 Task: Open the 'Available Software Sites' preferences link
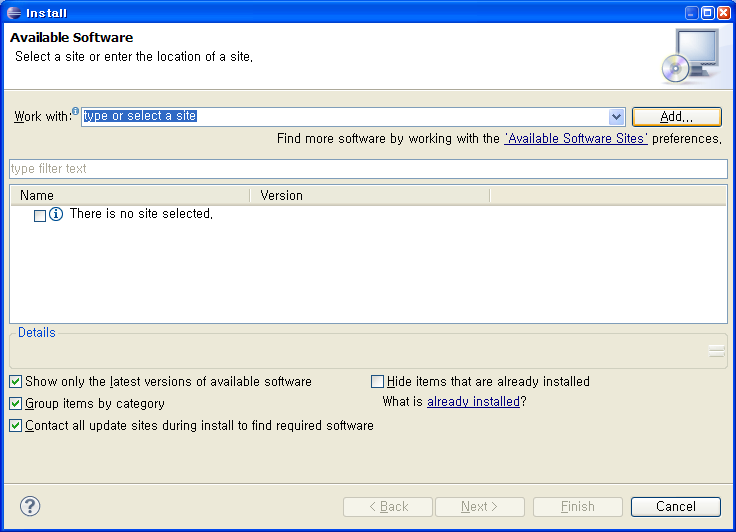[x=576, y=139]
